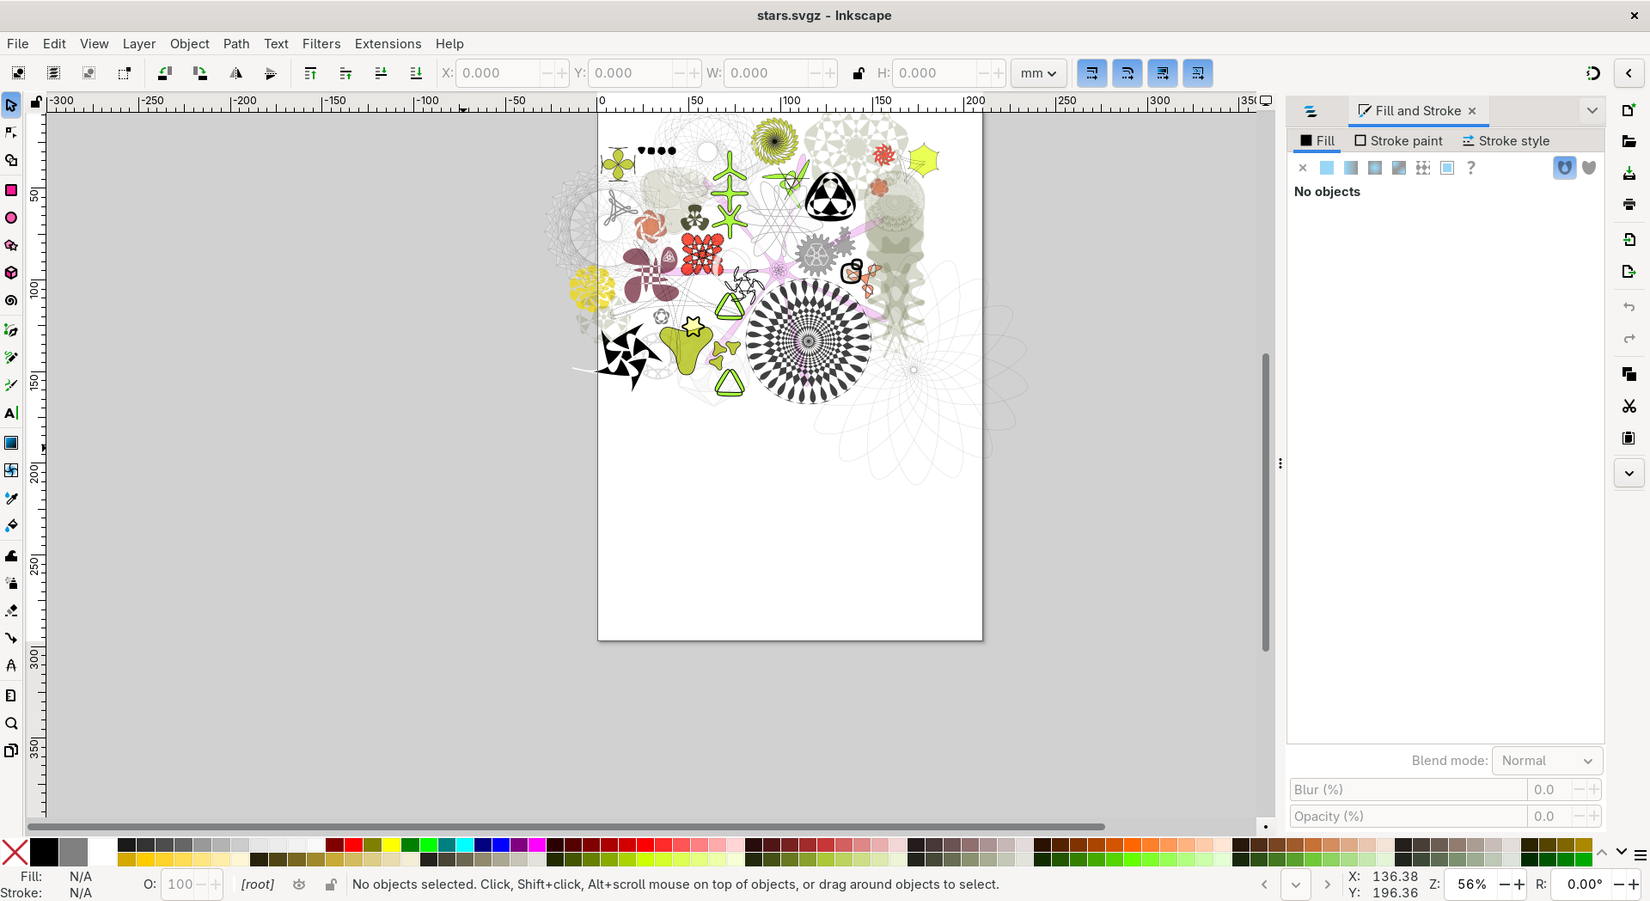Switch to the Stroke paint tab

coord(1399,140)
